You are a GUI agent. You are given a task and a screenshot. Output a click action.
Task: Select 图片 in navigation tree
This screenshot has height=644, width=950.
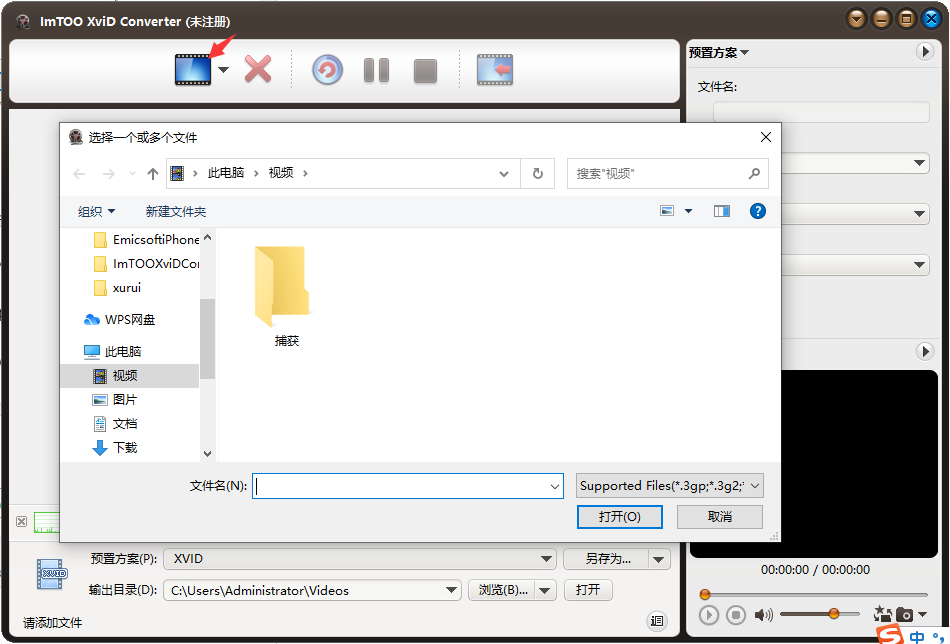point(115,400)
